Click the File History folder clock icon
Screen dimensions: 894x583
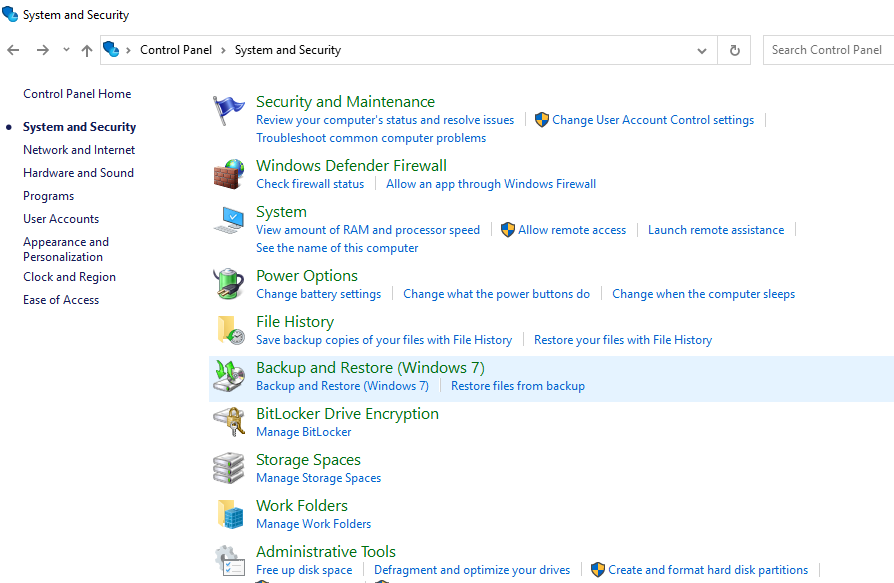point(230,330)
